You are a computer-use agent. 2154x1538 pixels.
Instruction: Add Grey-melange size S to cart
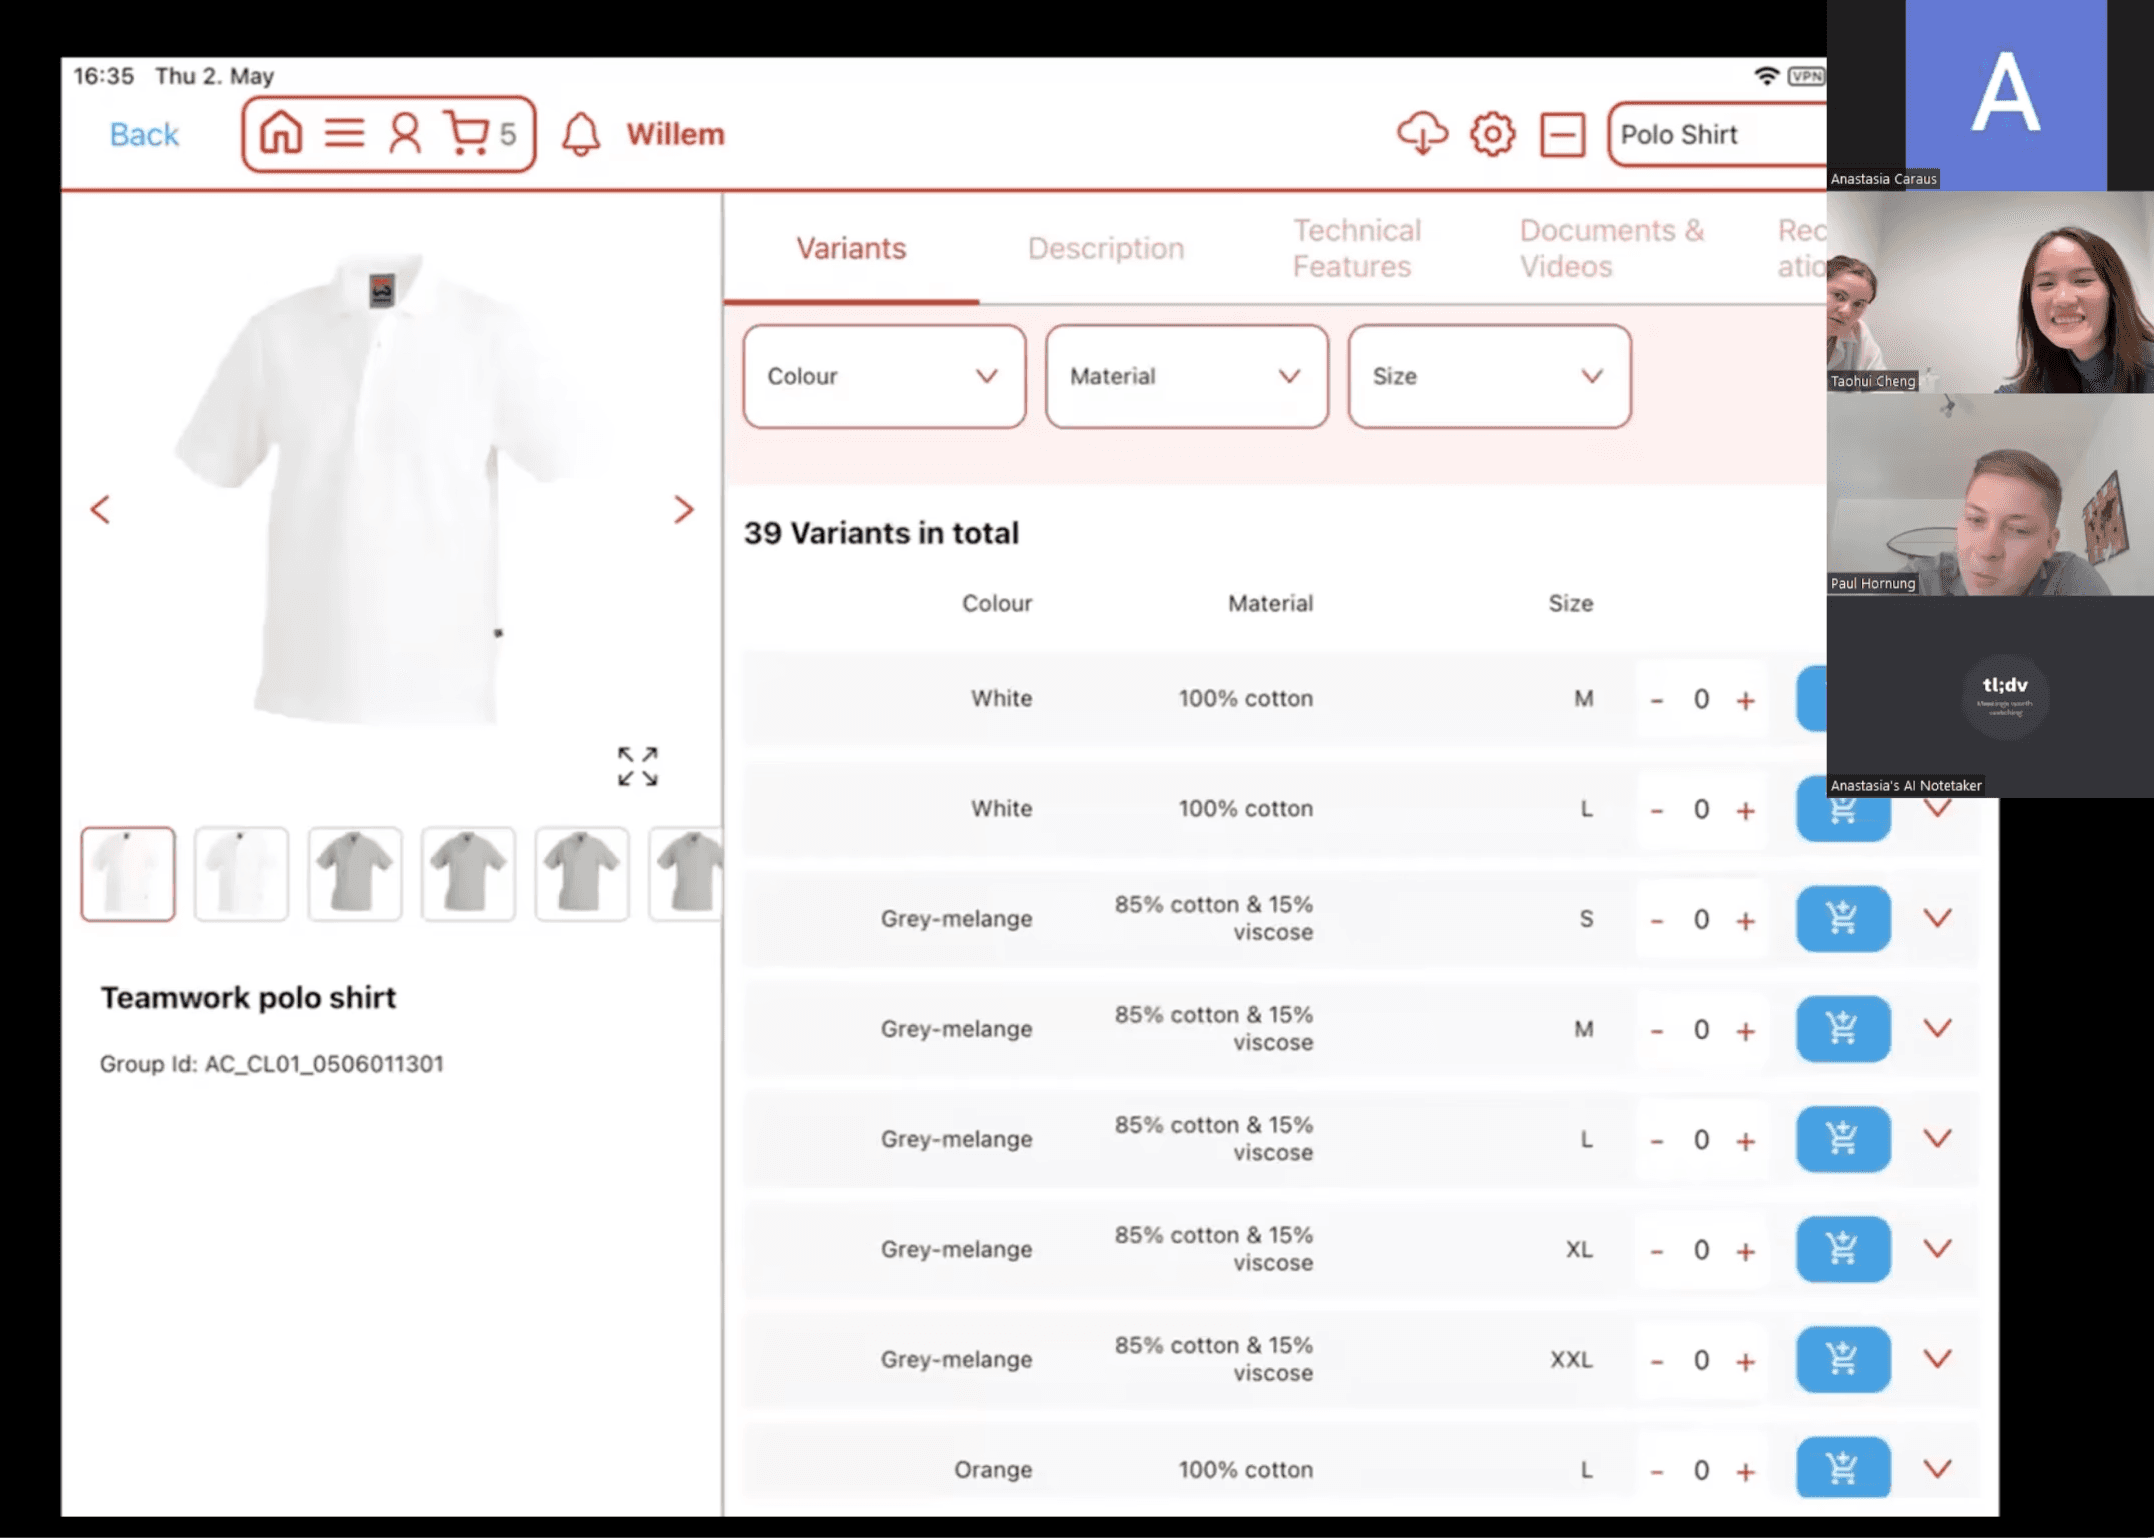pyautogui.click(x=1842, y=918)
